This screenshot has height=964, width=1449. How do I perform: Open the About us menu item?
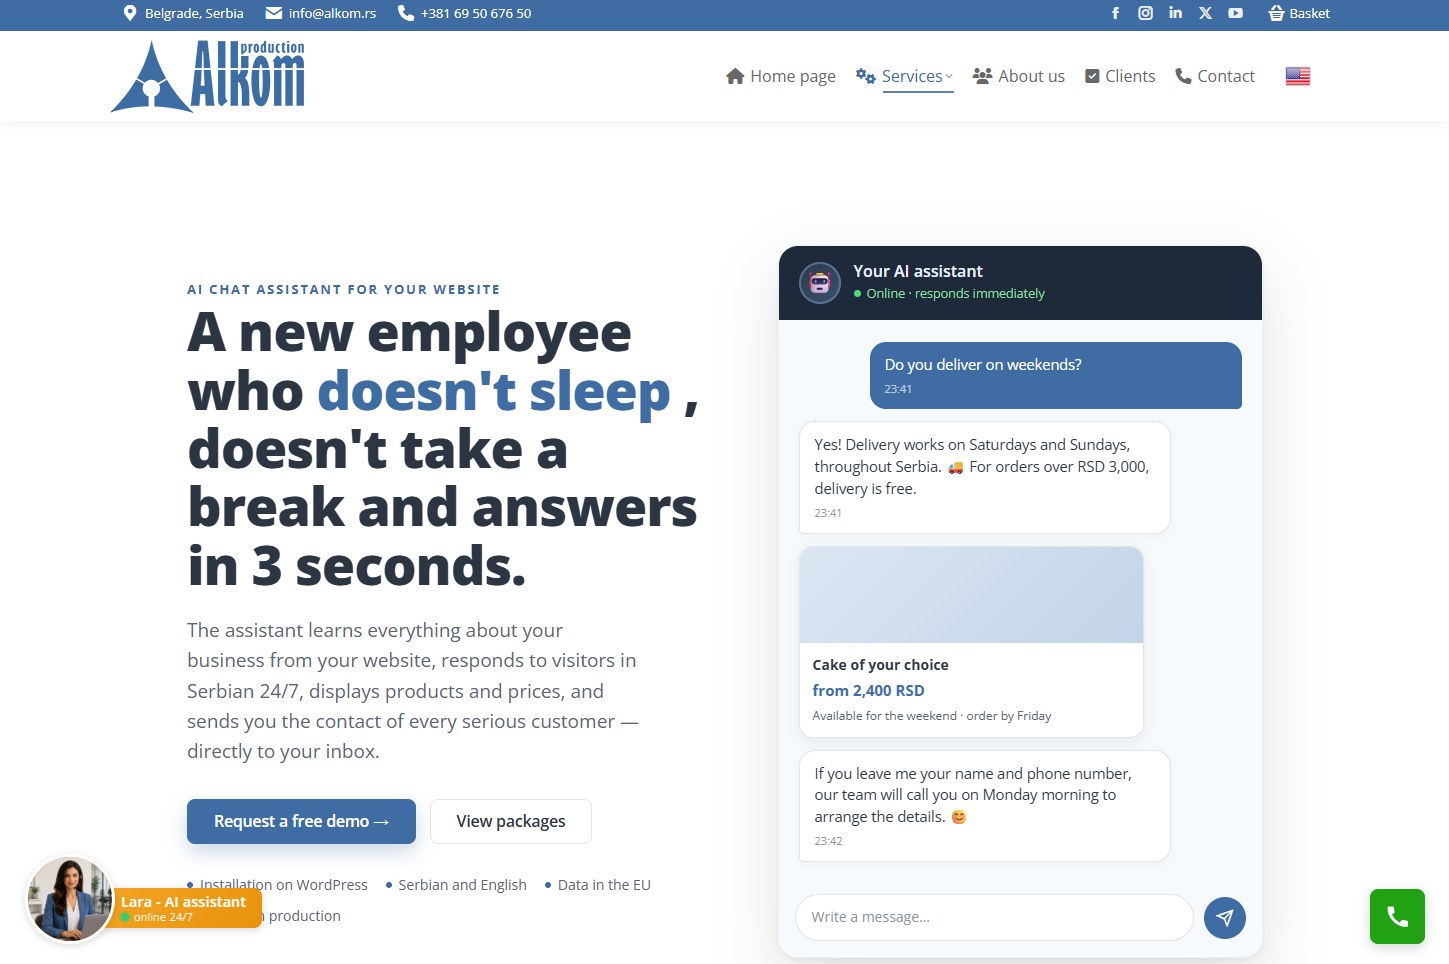(1019, 76)
